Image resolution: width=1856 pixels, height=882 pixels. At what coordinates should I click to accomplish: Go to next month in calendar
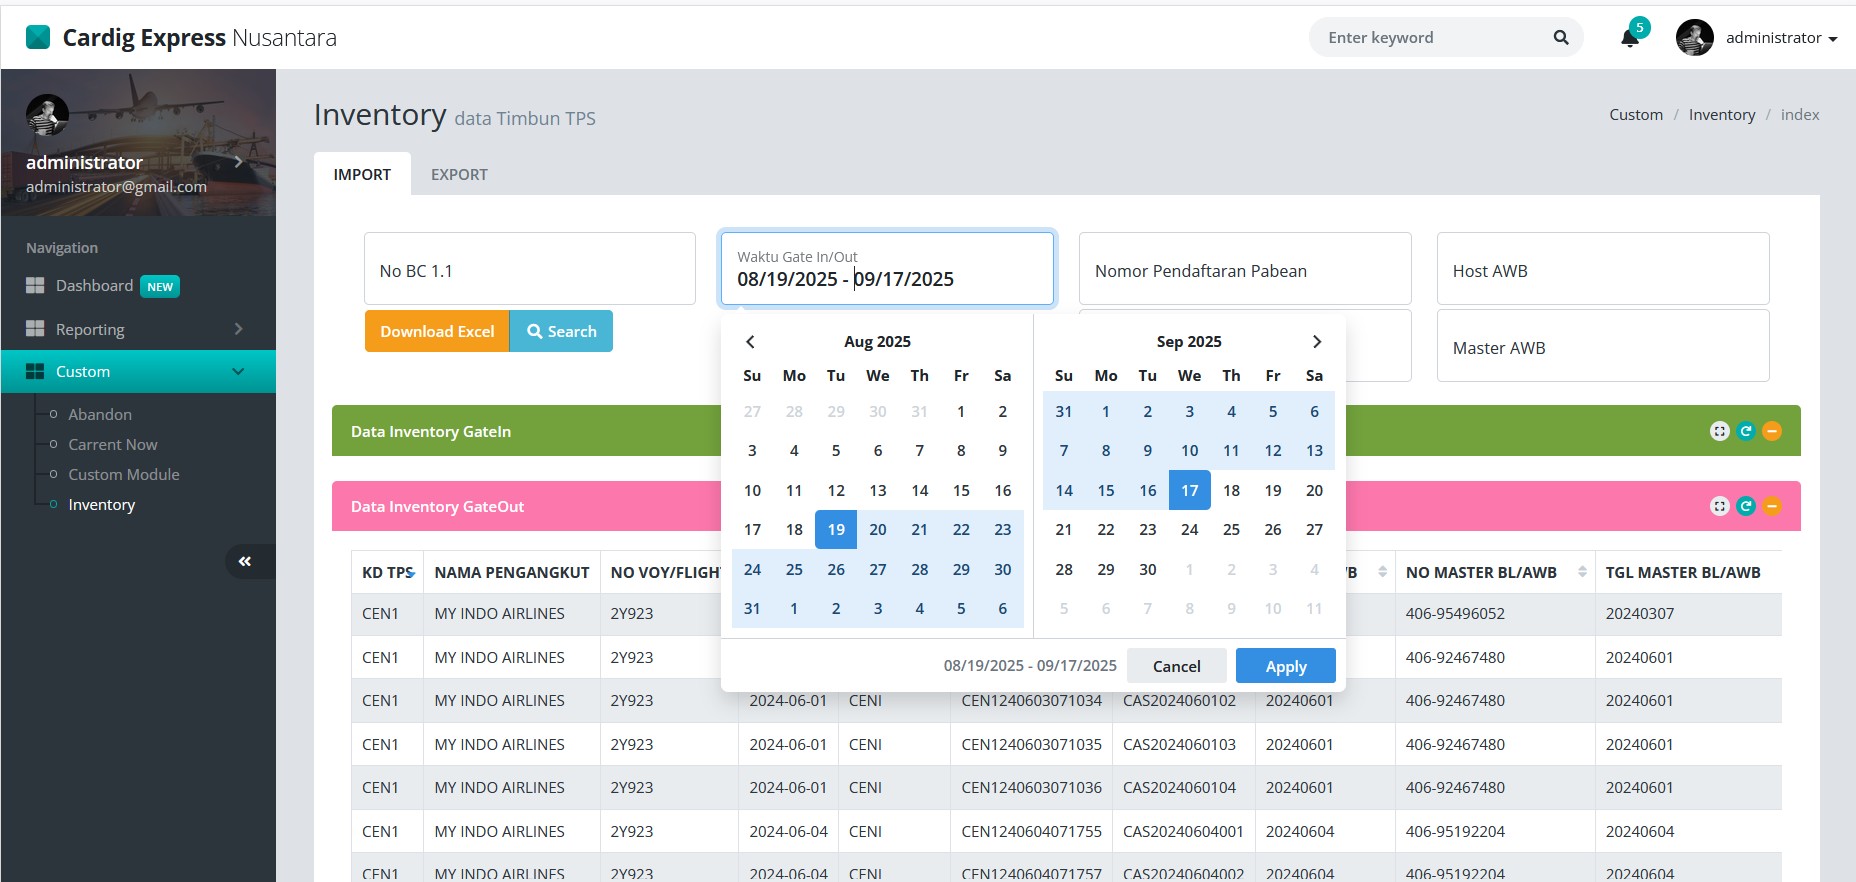[1316, 342]
